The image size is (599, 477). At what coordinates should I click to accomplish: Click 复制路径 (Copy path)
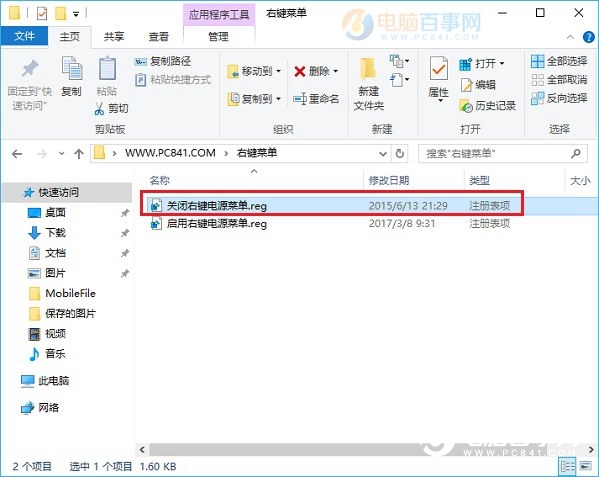click(162, 61)
